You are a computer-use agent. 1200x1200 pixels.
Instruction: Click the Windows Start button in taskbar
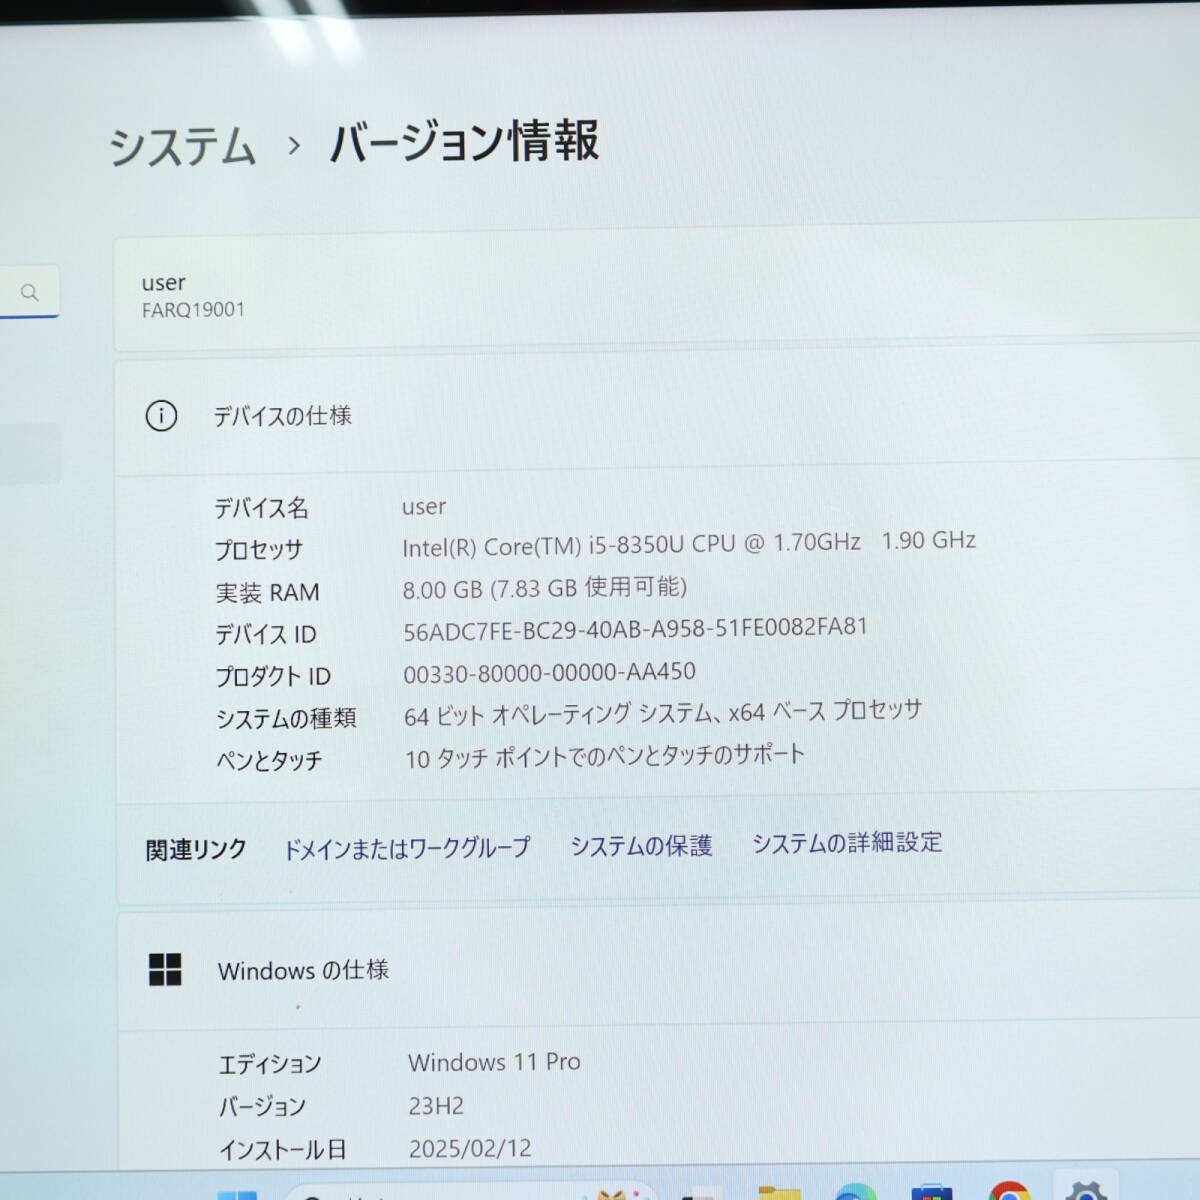point(237,1195)
